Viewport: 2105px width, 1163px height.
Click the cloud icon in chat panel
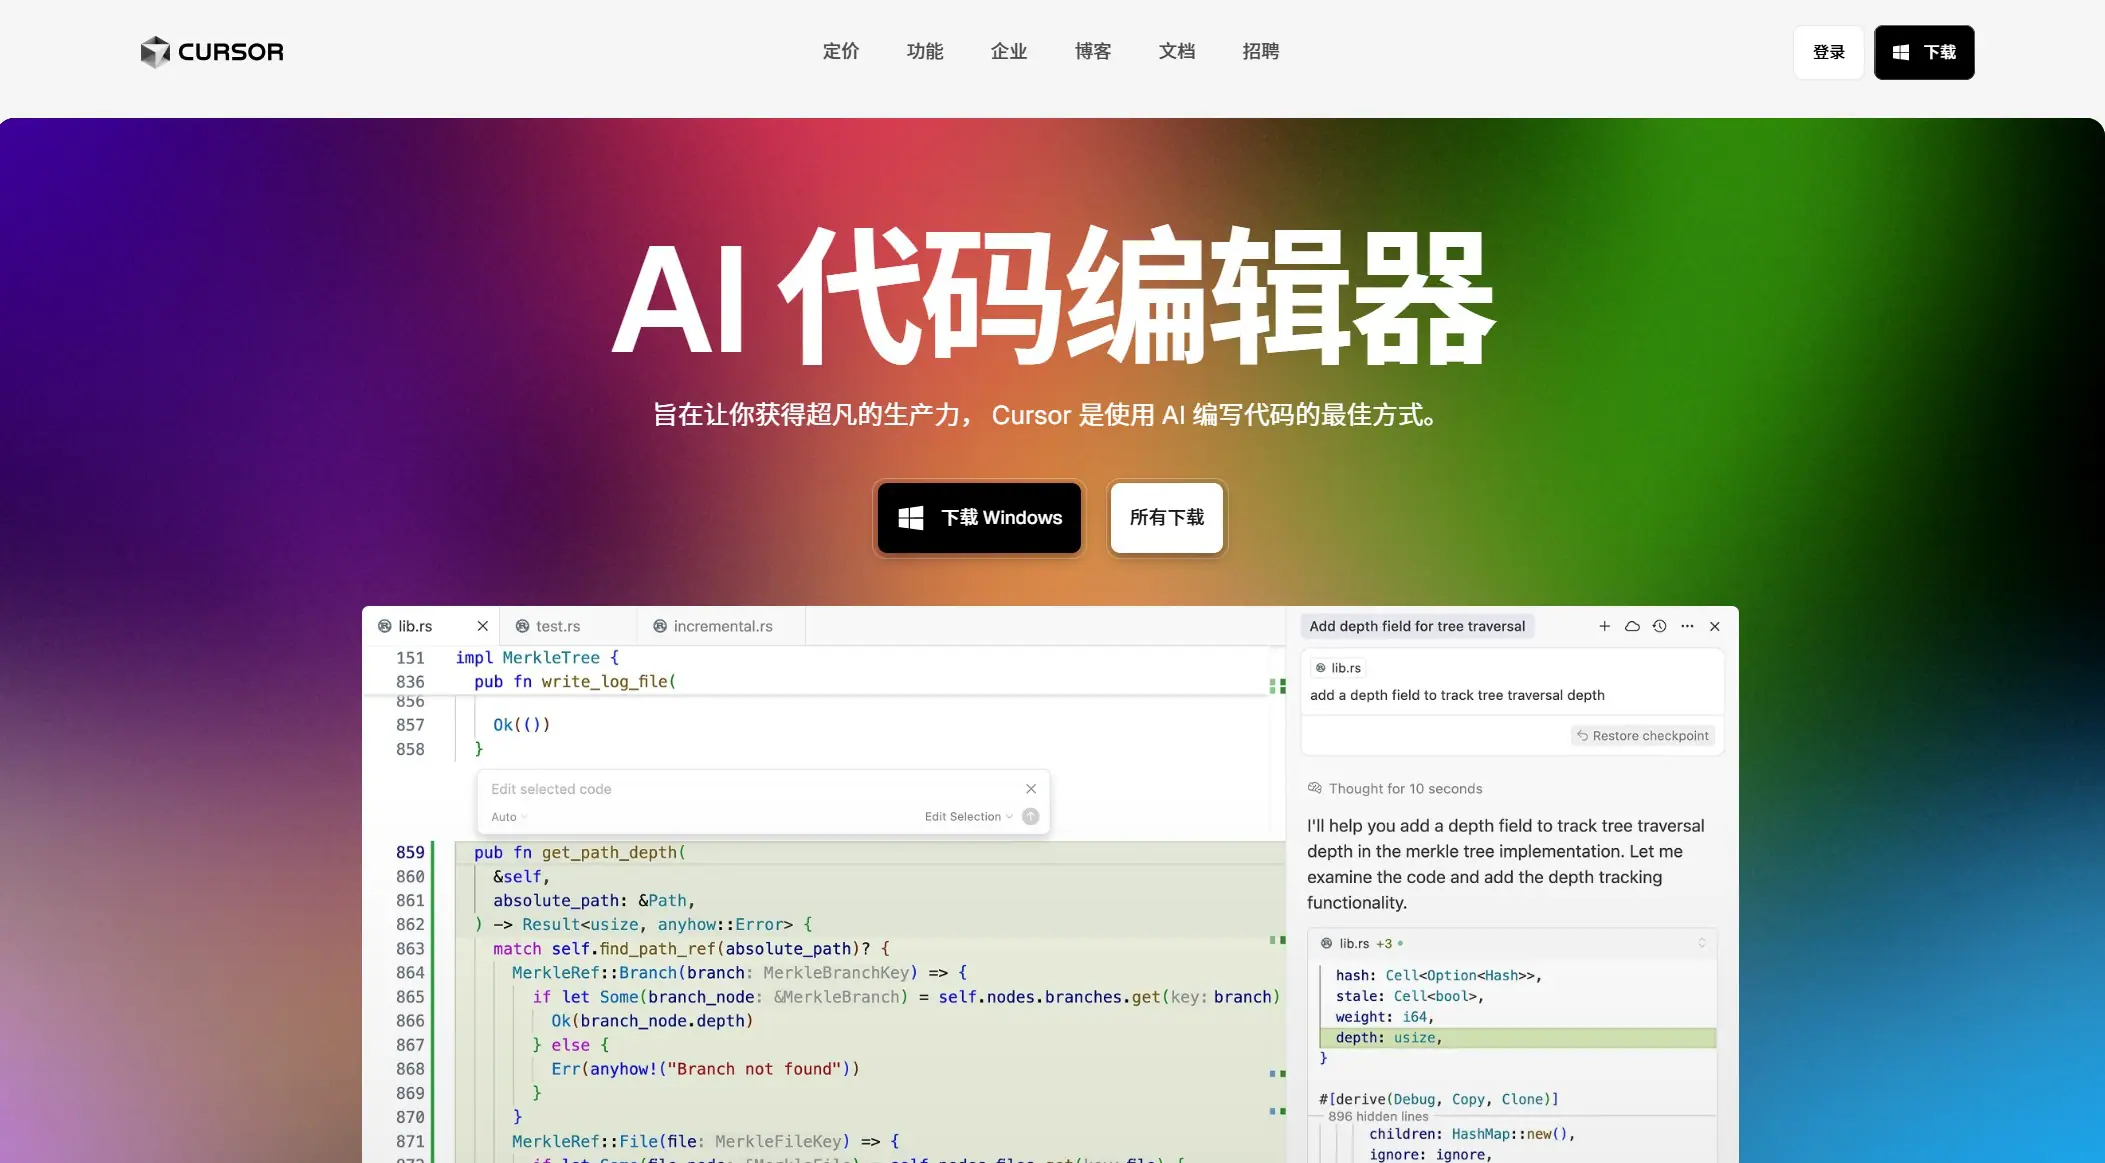[1632, 626]
